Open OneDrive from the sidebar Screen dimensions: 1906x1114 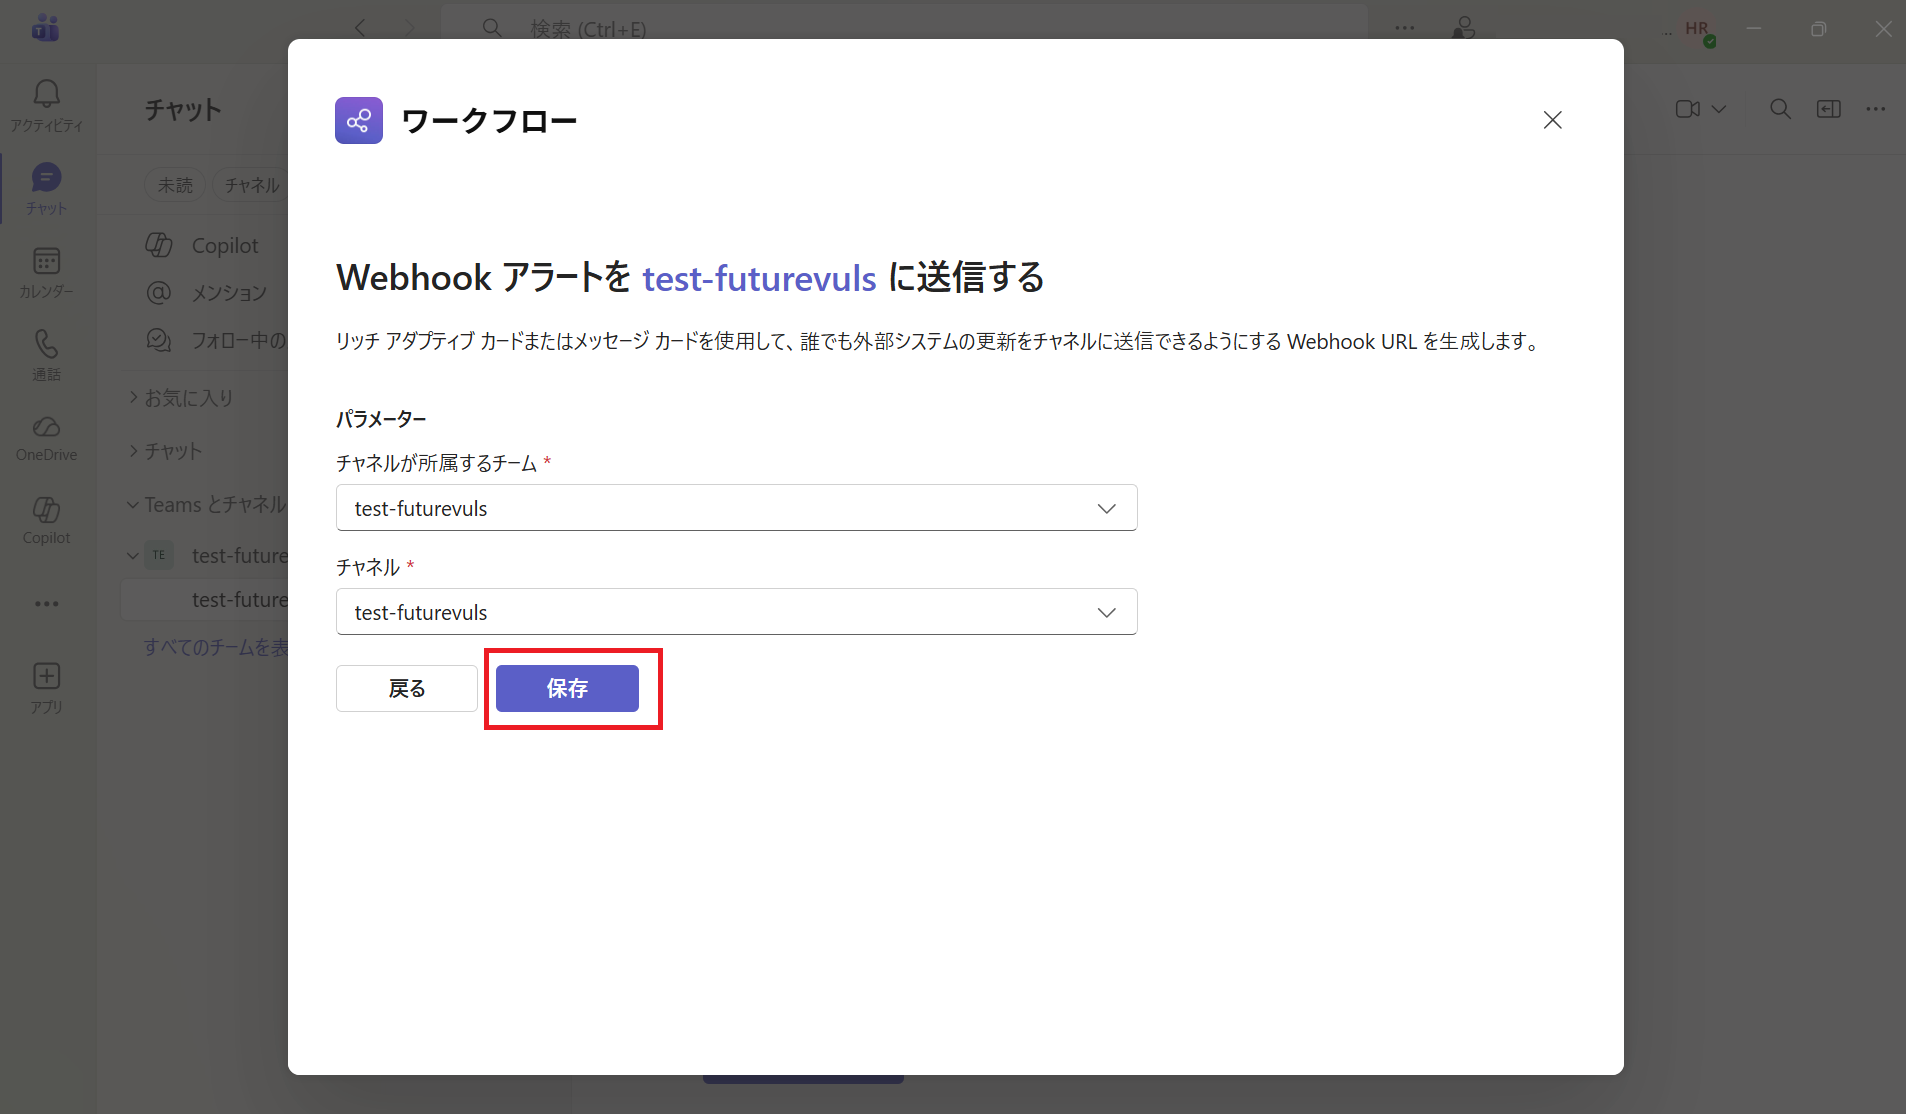coord(46,437)
